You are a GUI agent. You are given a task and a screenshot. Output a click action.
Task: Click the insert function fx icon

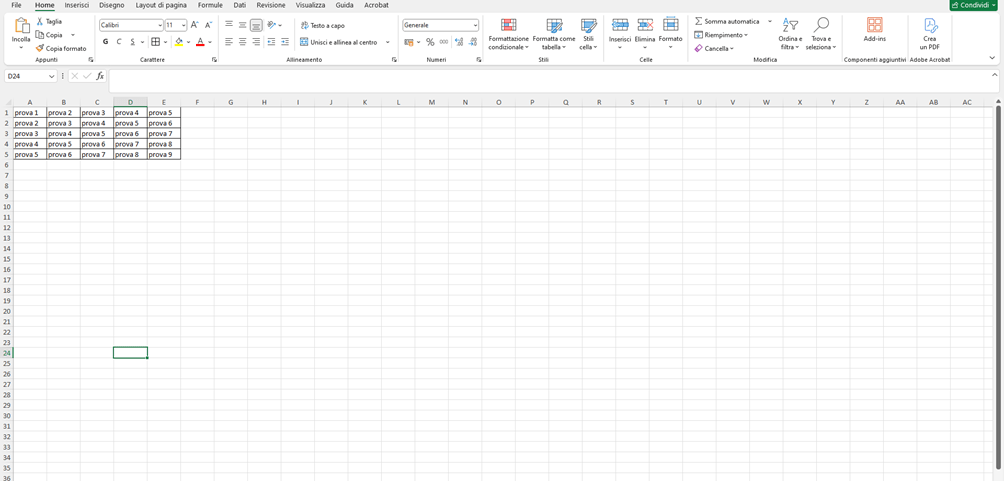coord(100,76)
